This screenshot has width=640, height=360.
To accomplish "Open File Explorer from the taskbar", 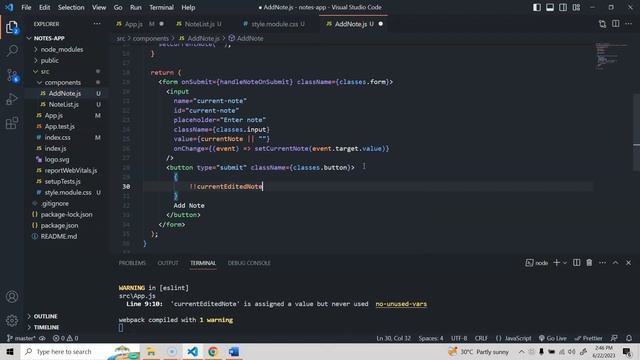I will [151, 351].
